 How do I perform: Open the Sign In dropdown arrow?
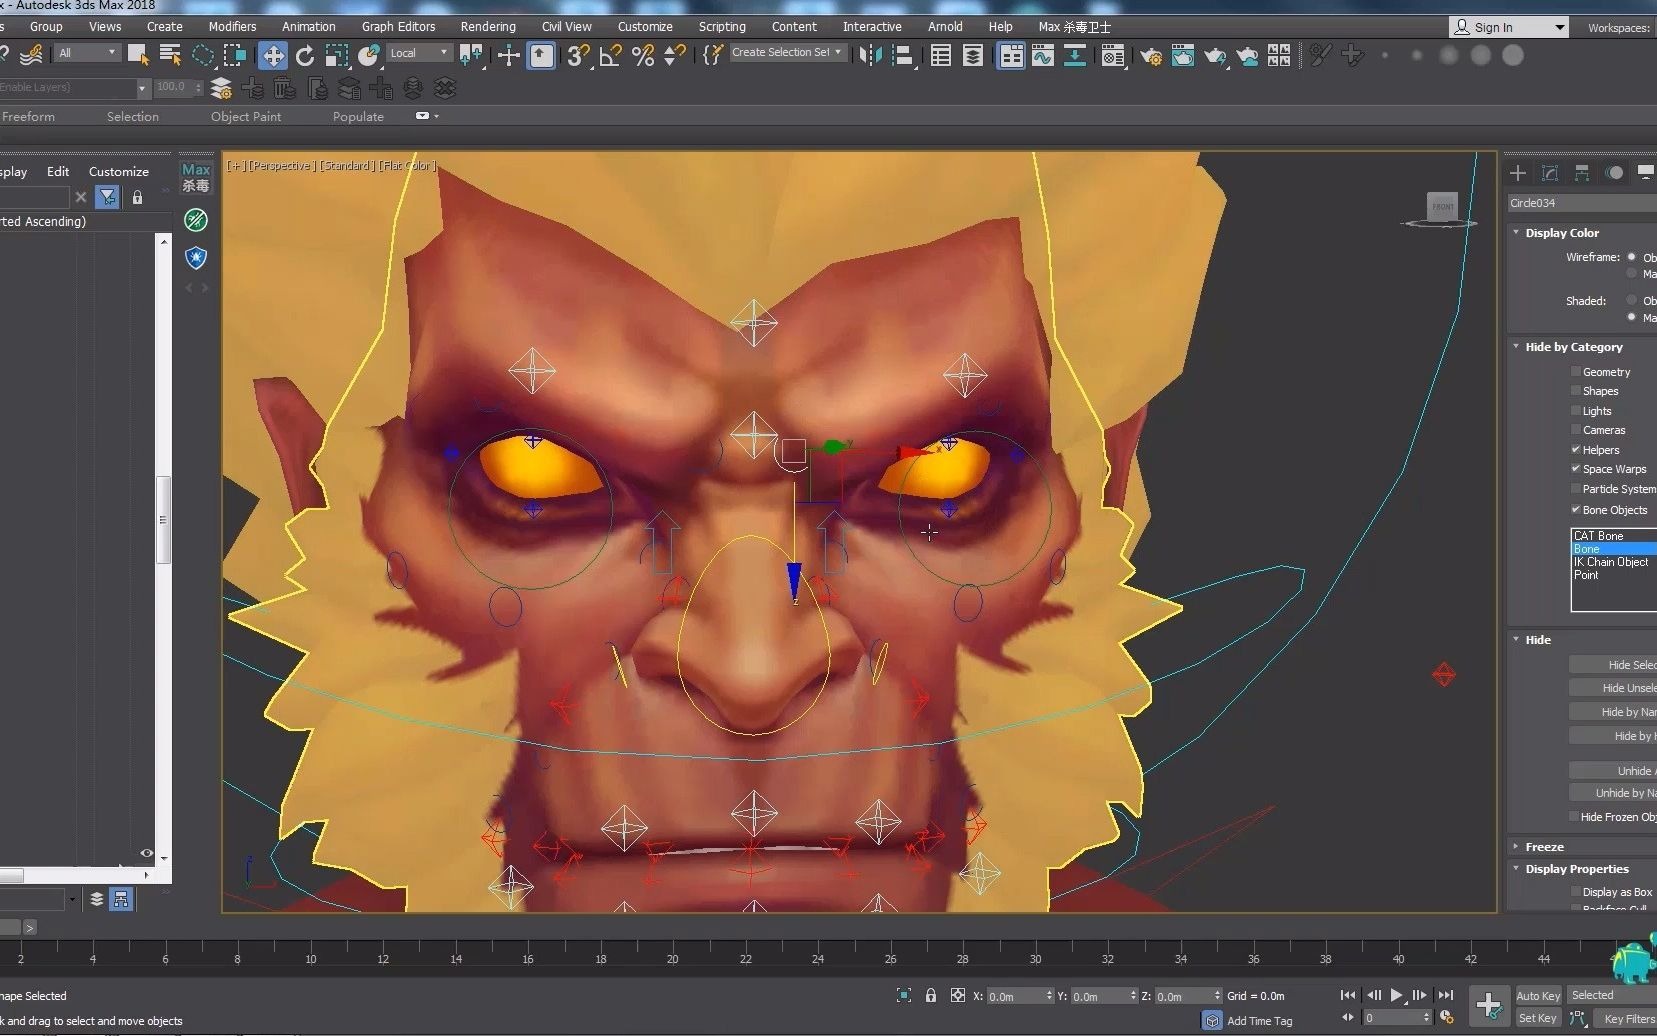pyautogui.click(x=1560, y=28)
